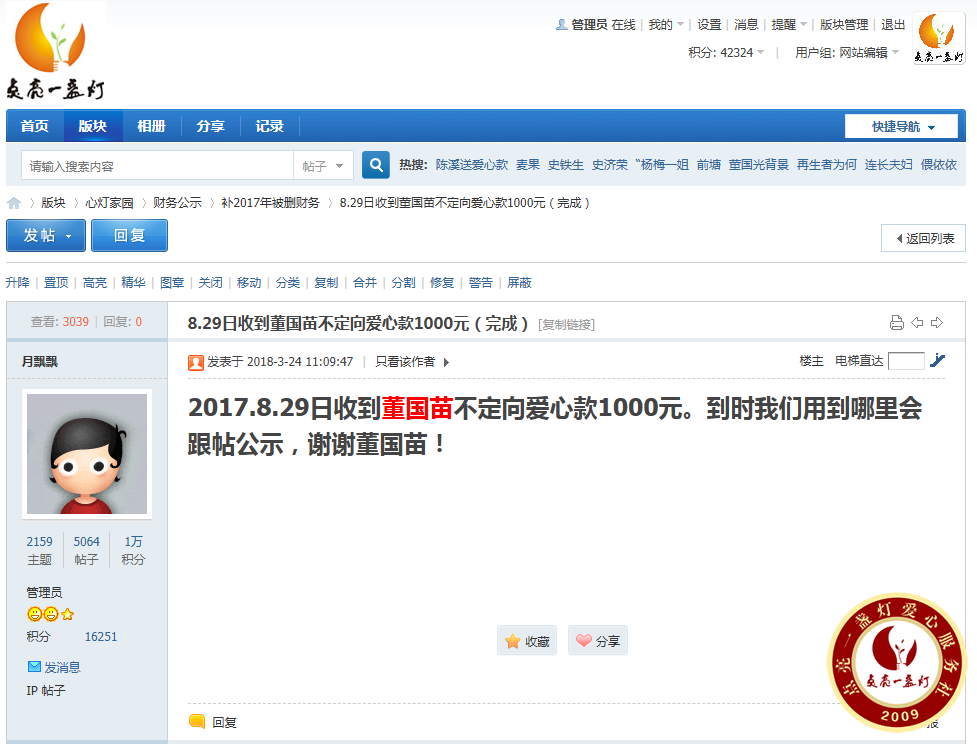Image resolution: width=977 pixels, height=744 pixels.
Task: Expand the 帖子 search type dropdown
Action: pos(323,166)
